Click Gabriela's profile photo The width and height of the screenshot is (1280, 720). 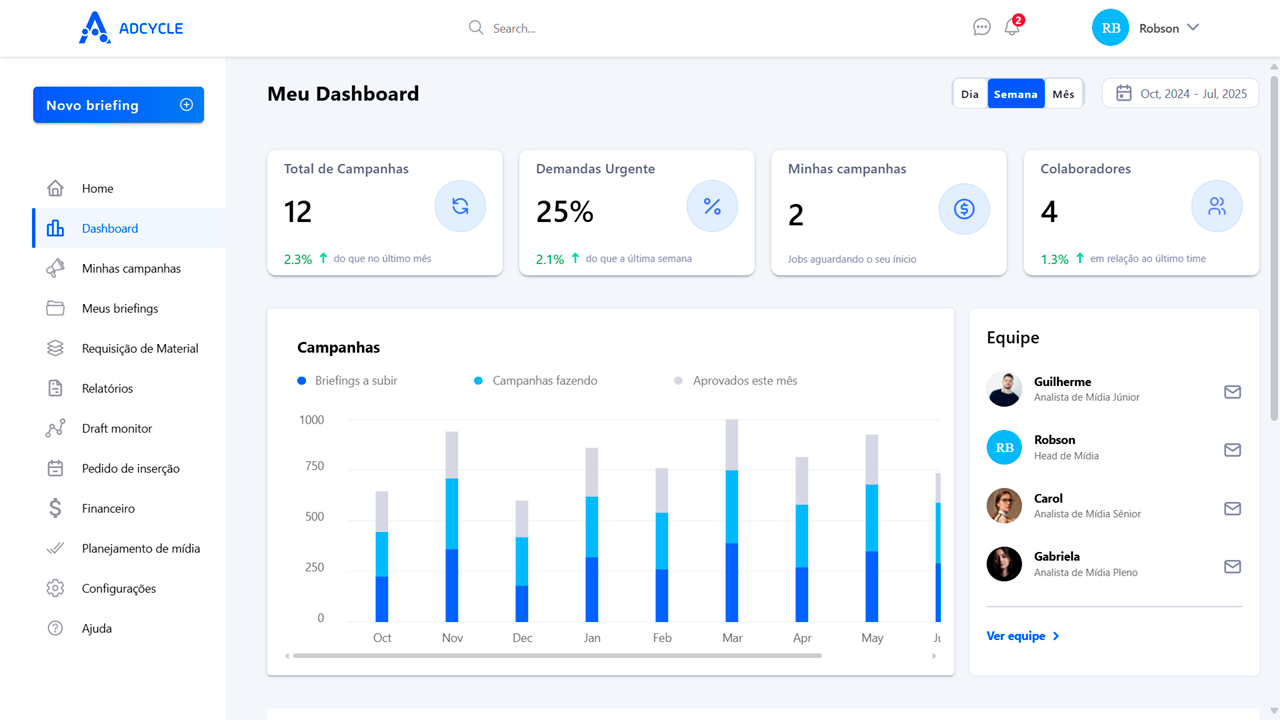[x=1004, y=563]
